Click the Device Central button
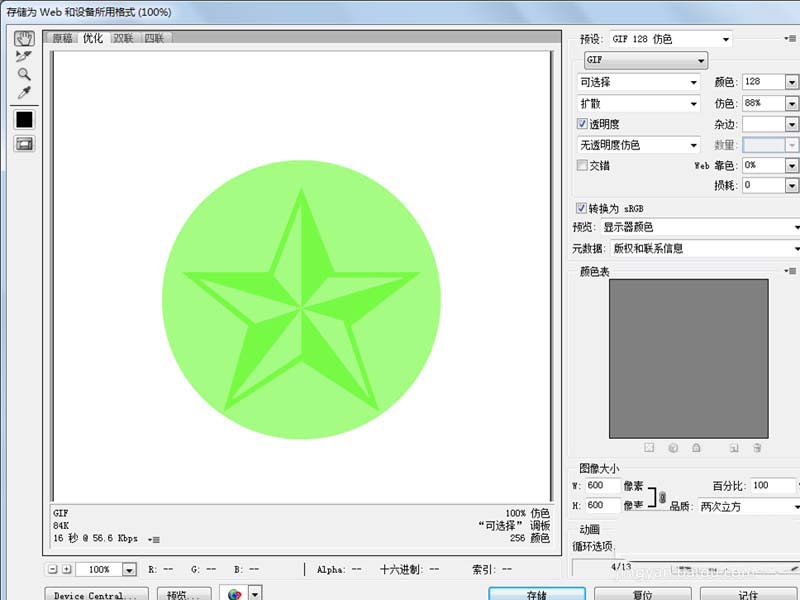Screen dimensions: 800x600 click(96, 595)
